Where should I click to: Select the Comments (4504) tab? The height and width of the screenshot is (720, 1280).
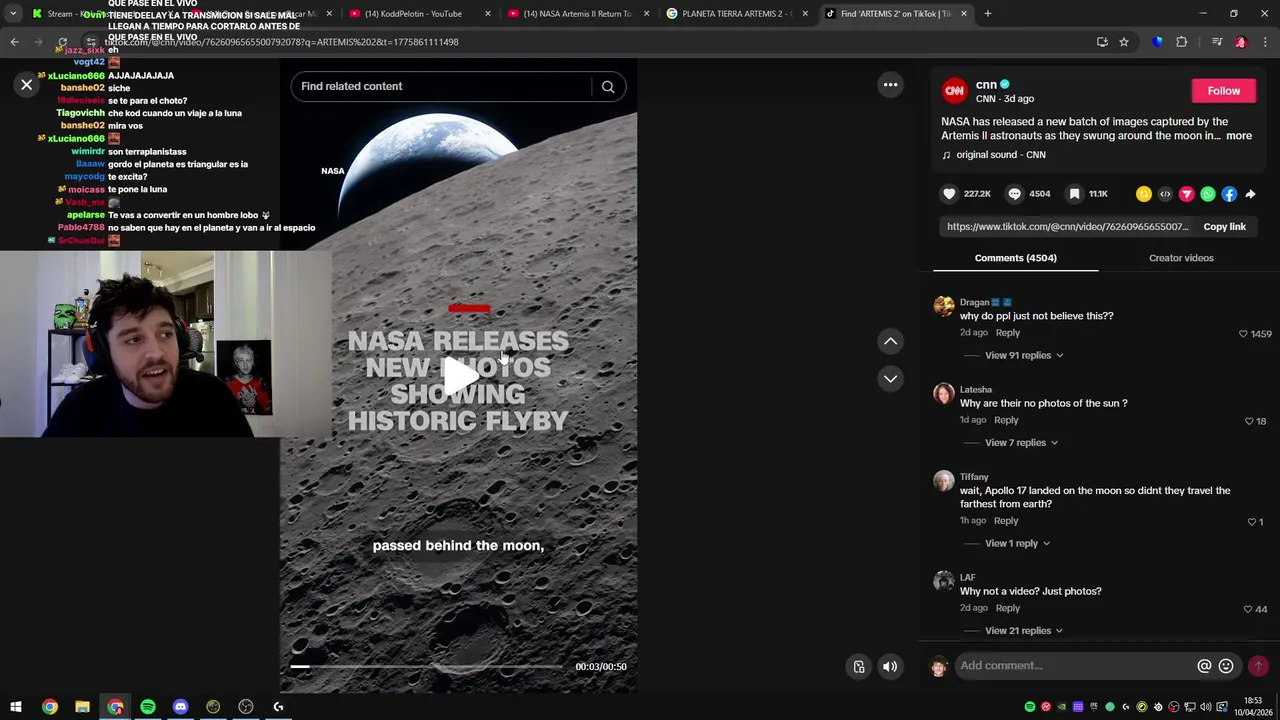1015,258
